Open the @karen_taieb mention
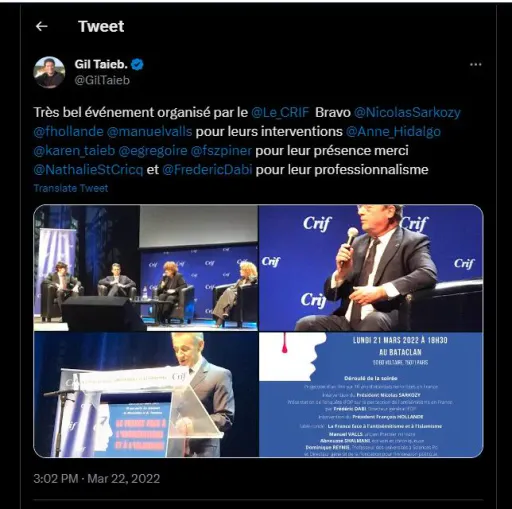This screenshot has width=512, height=509. click(x=74, y=151)
